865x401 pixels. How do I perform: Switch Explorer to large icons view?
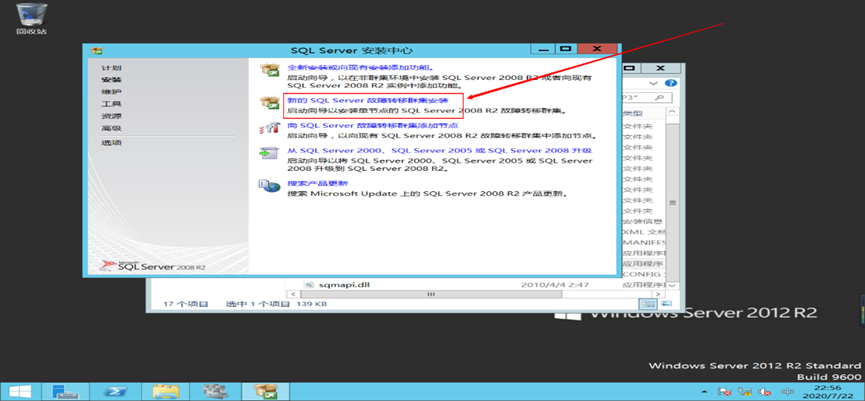666,304
